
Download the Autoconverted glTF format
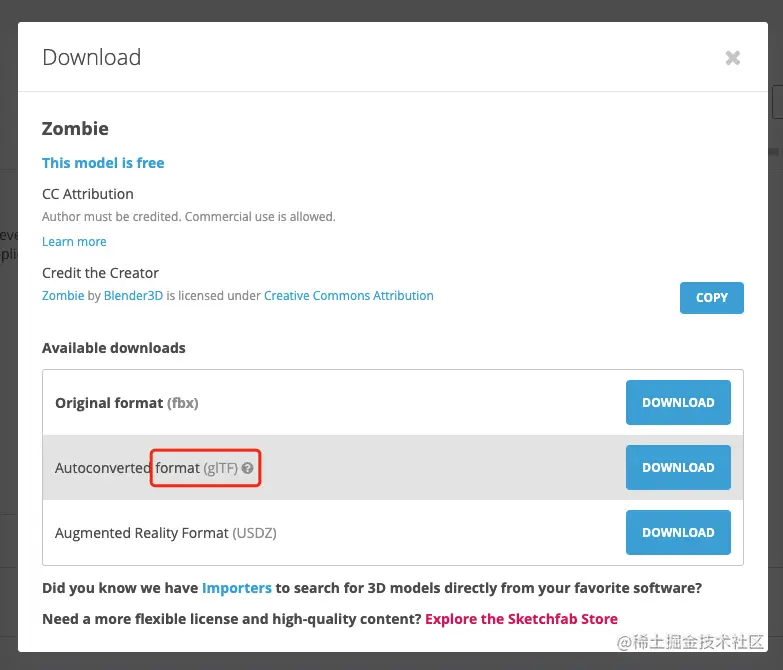click(678, 467)
